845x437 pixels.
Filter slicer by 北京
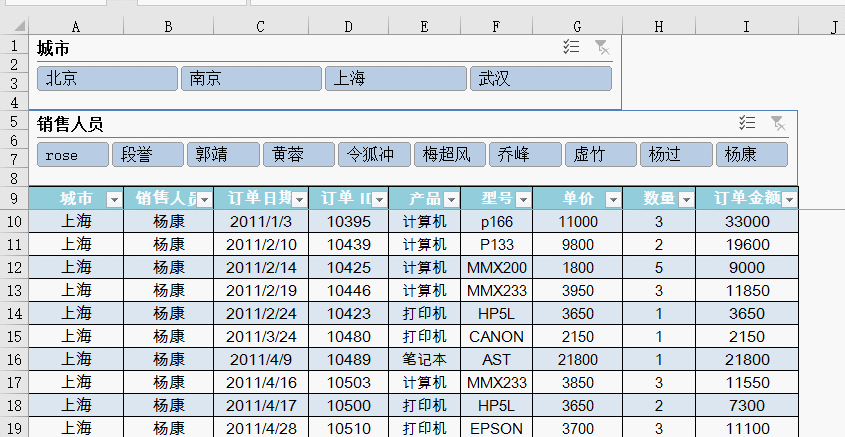[107, 79]
